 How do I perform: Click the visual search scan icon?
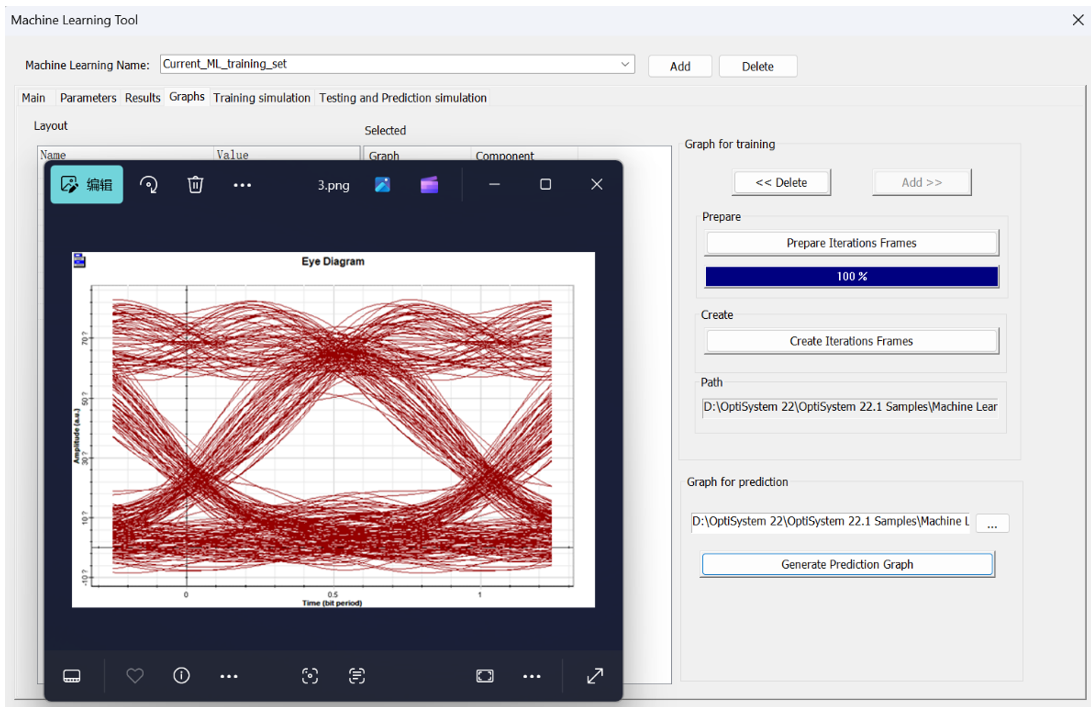[310, 676]
